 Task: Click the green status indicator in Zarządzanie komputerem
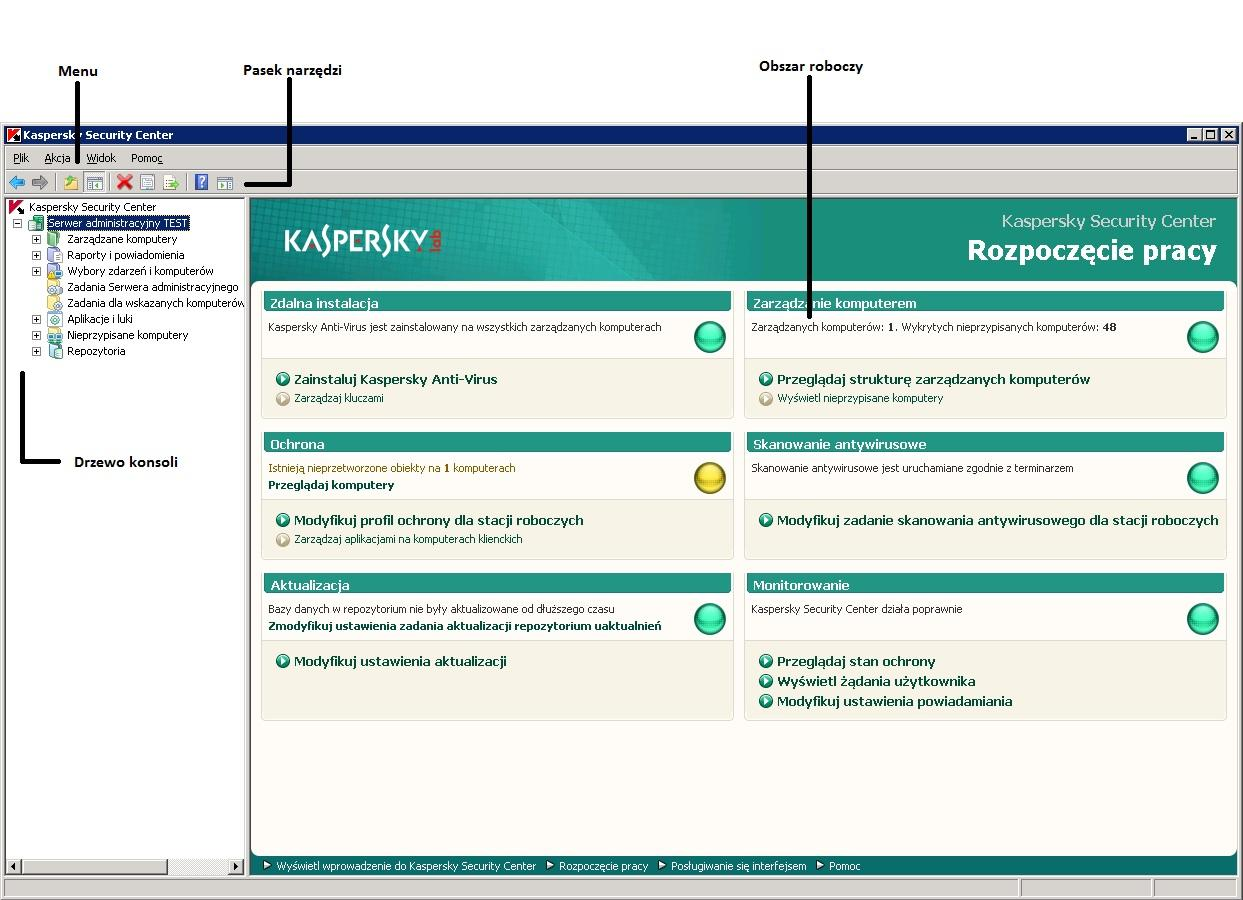pos(1203,337)
